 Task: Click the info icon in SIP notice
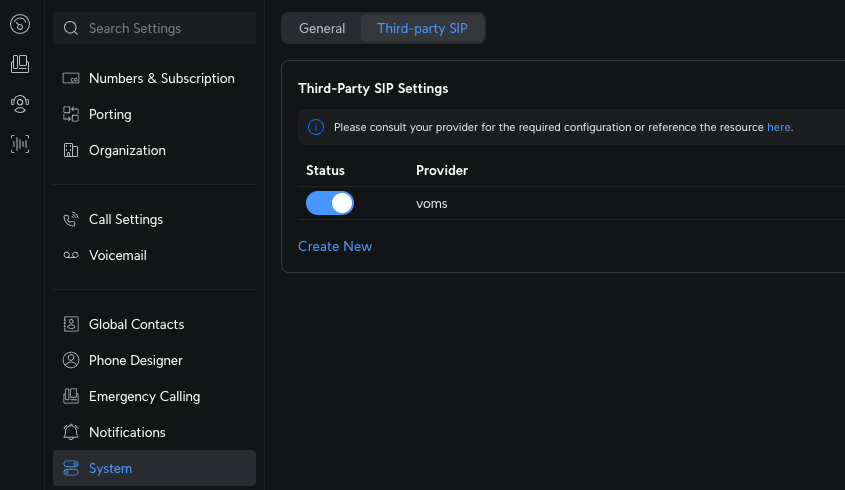316,127
